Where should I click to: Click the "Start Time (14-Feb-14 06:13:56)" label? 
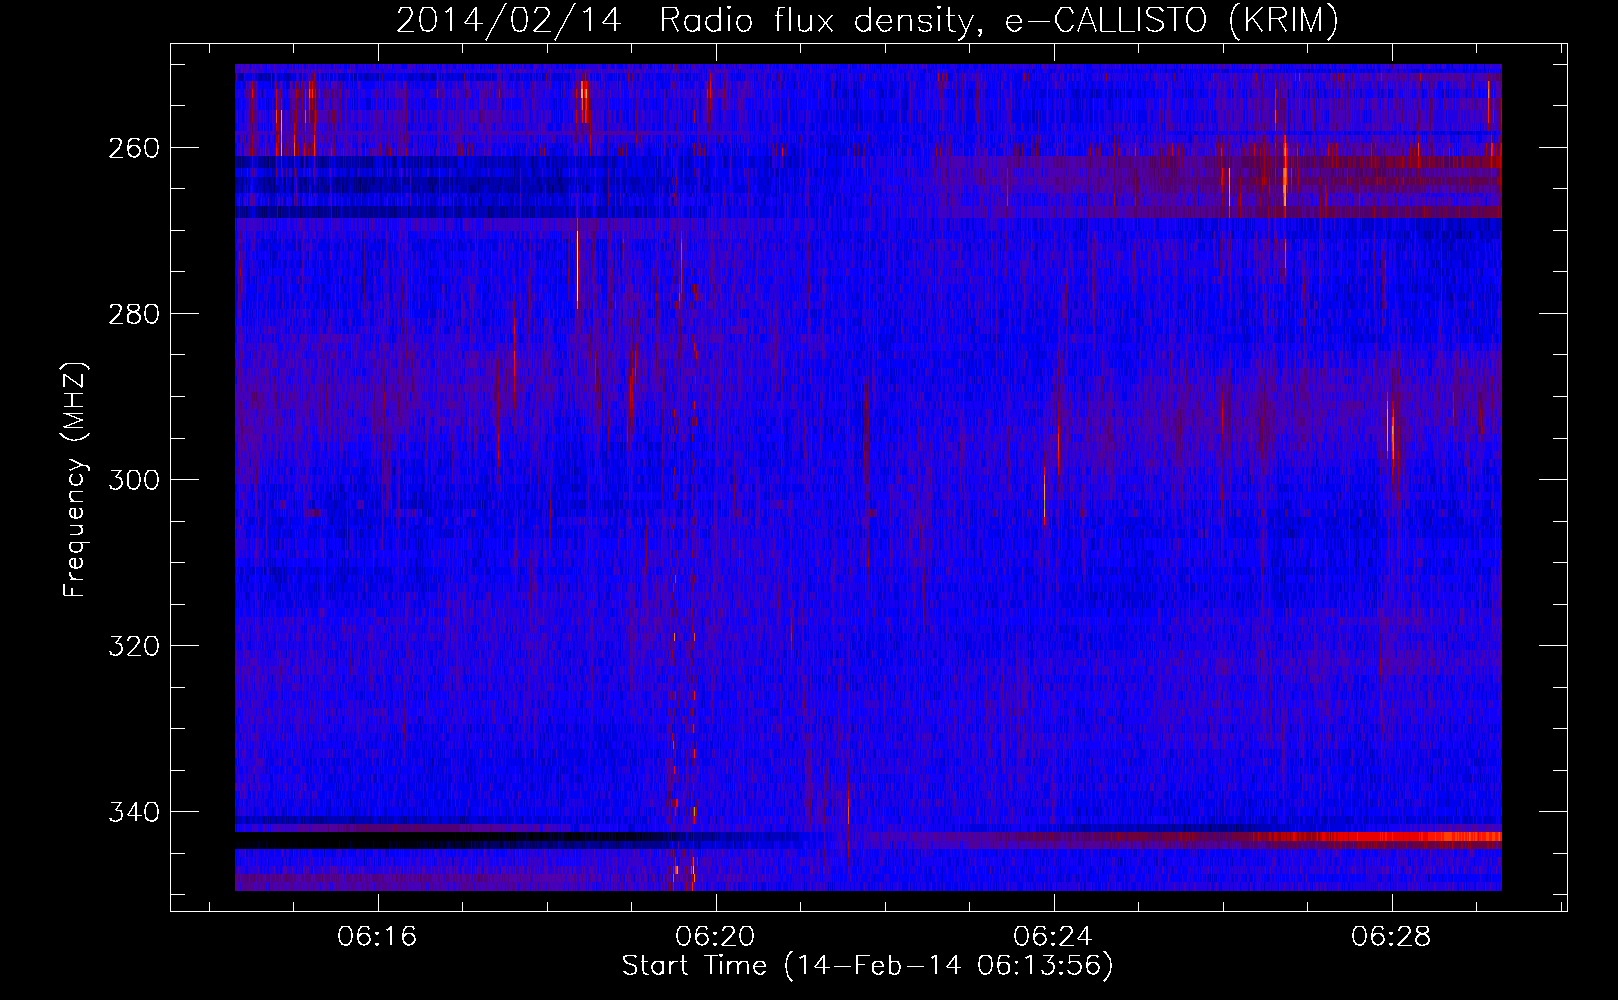(x=867, y=966)
